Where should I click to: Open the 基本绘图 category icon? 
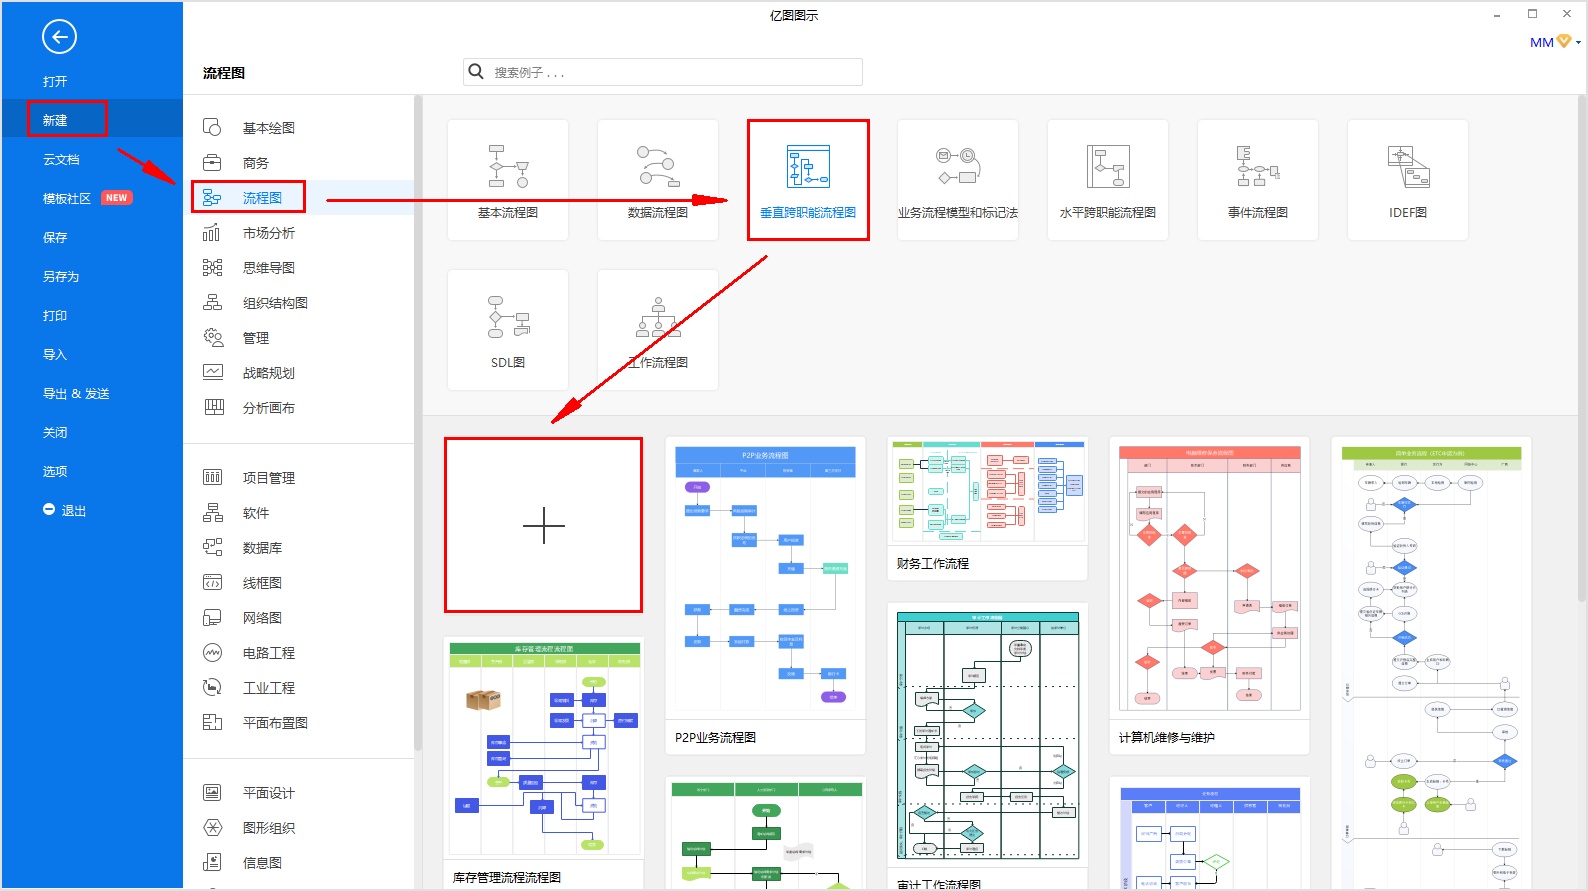click(x=212, y=127)
